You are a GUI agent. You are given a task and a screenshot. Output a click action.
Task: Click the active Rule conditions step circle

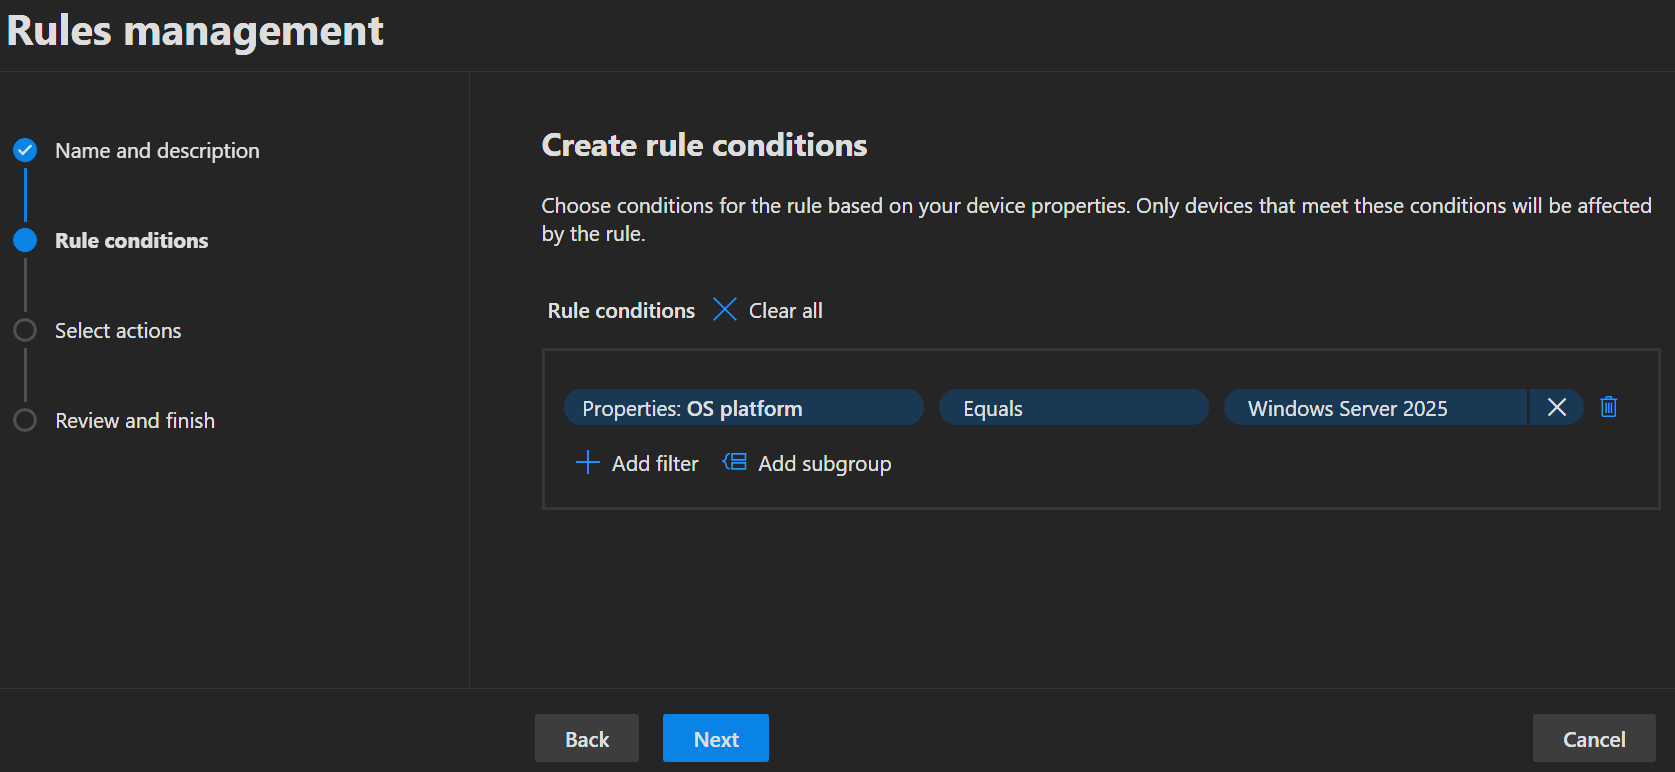point(25,240)
